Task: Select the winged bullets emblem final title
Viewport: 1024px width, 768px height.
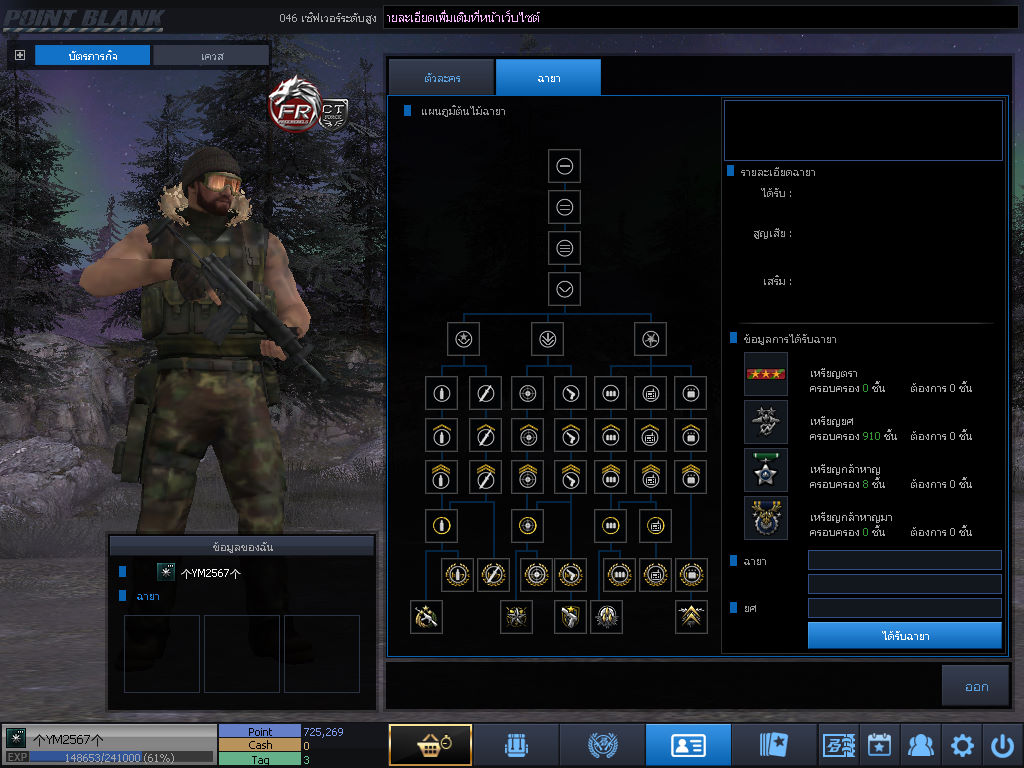Action: (606, 616)
